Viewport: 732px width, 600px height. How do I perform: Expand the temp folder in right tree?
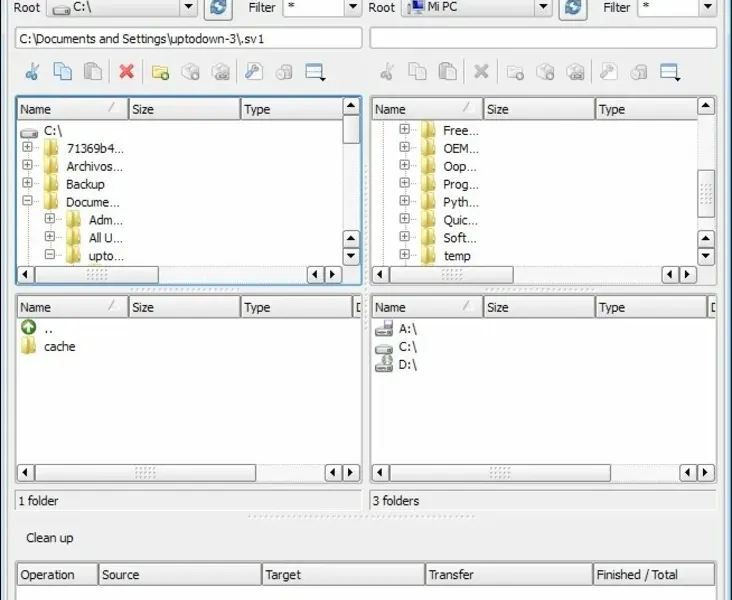(x=404, y=254)
